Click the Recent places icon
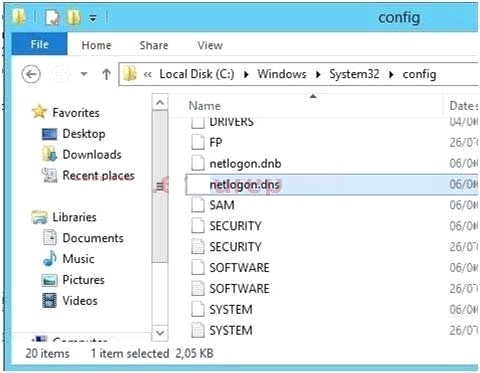This screenshot has width=480, height=373. 49,175
